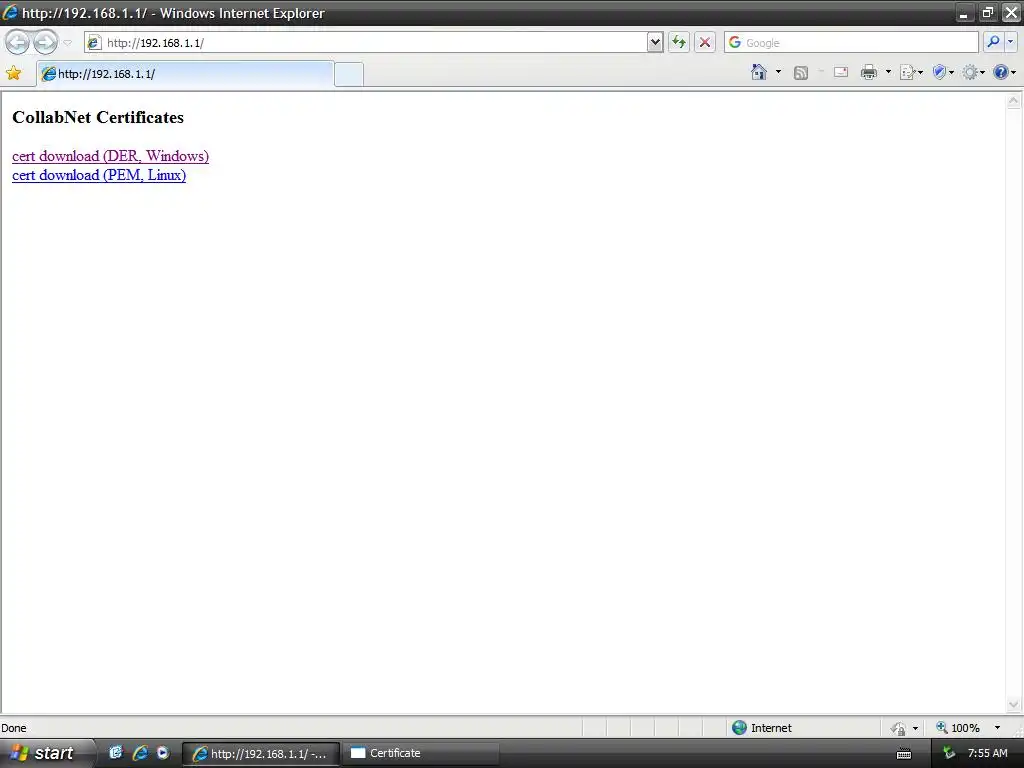Open a new blank tab
1024x768 pixels.
point(349,74)
